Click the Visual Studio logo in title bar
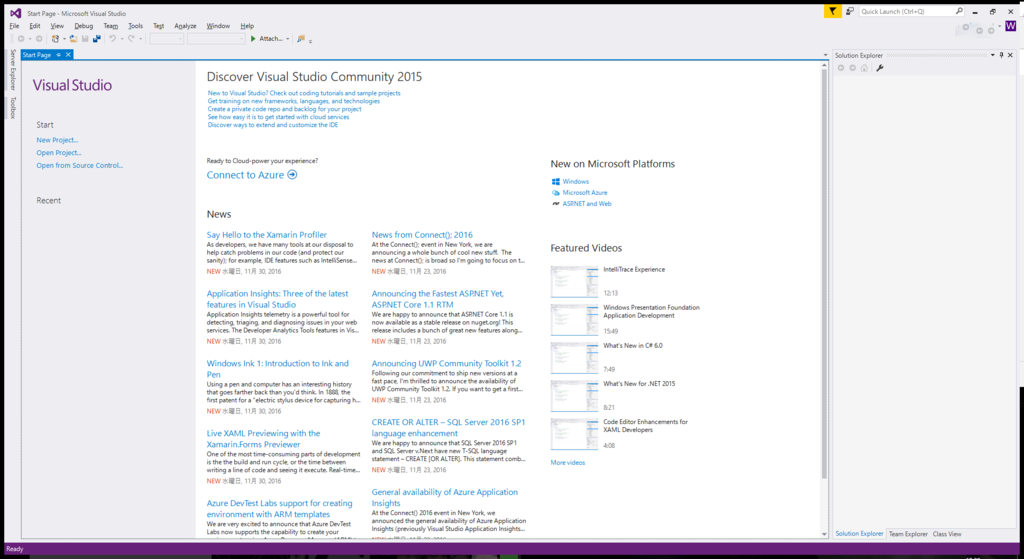The height and width of the screenshot is (559, 1024). (16, 13)
